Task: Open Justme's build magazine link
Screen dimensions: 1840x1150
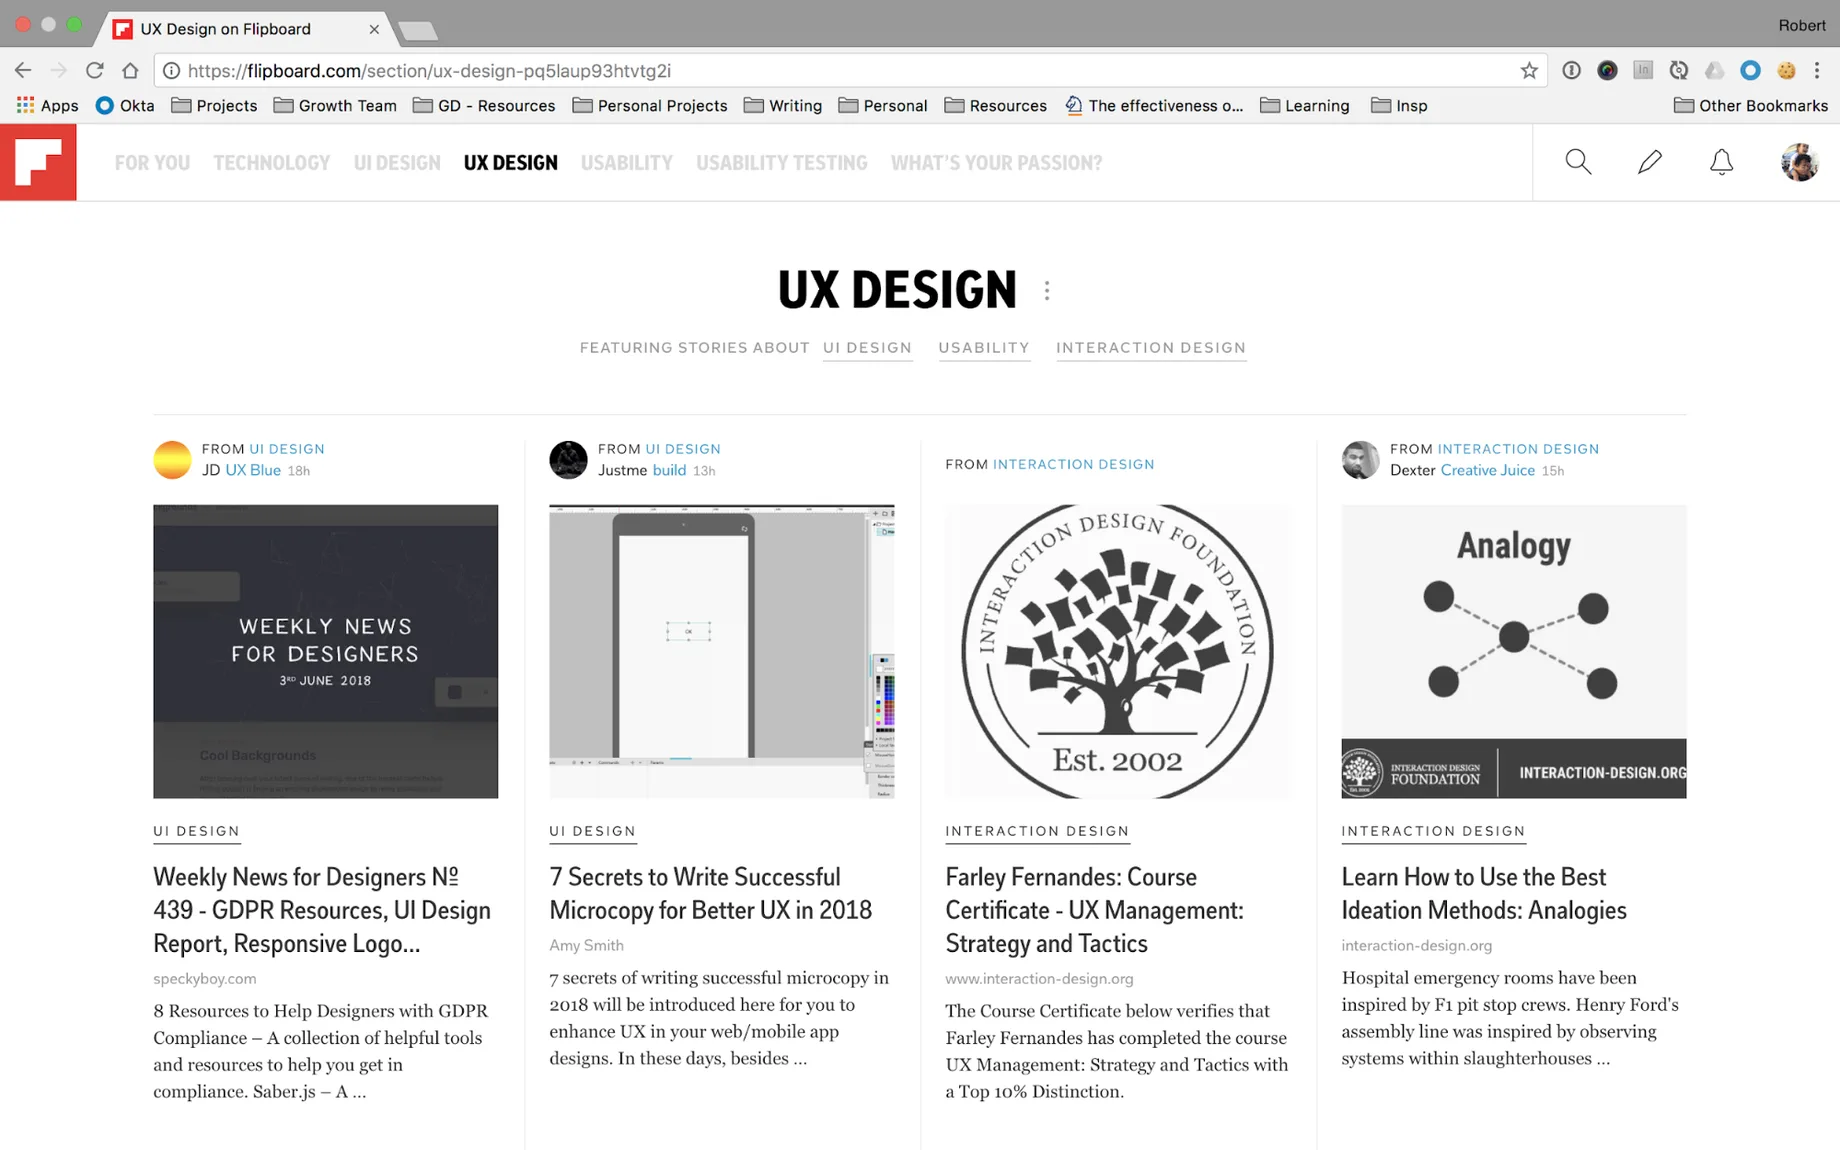Action: point(669,470)
